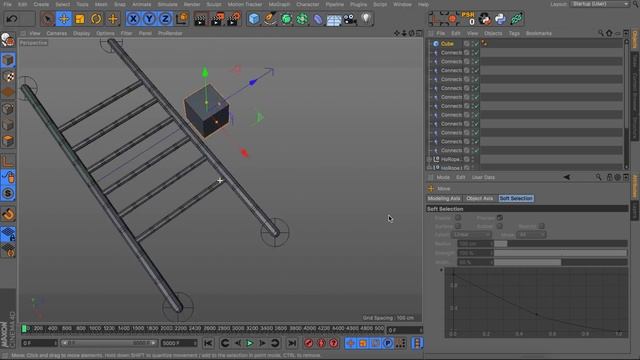Screen dimensions: 640x360
Task: Click the Undo arrow icon
Action: (12, 19)
